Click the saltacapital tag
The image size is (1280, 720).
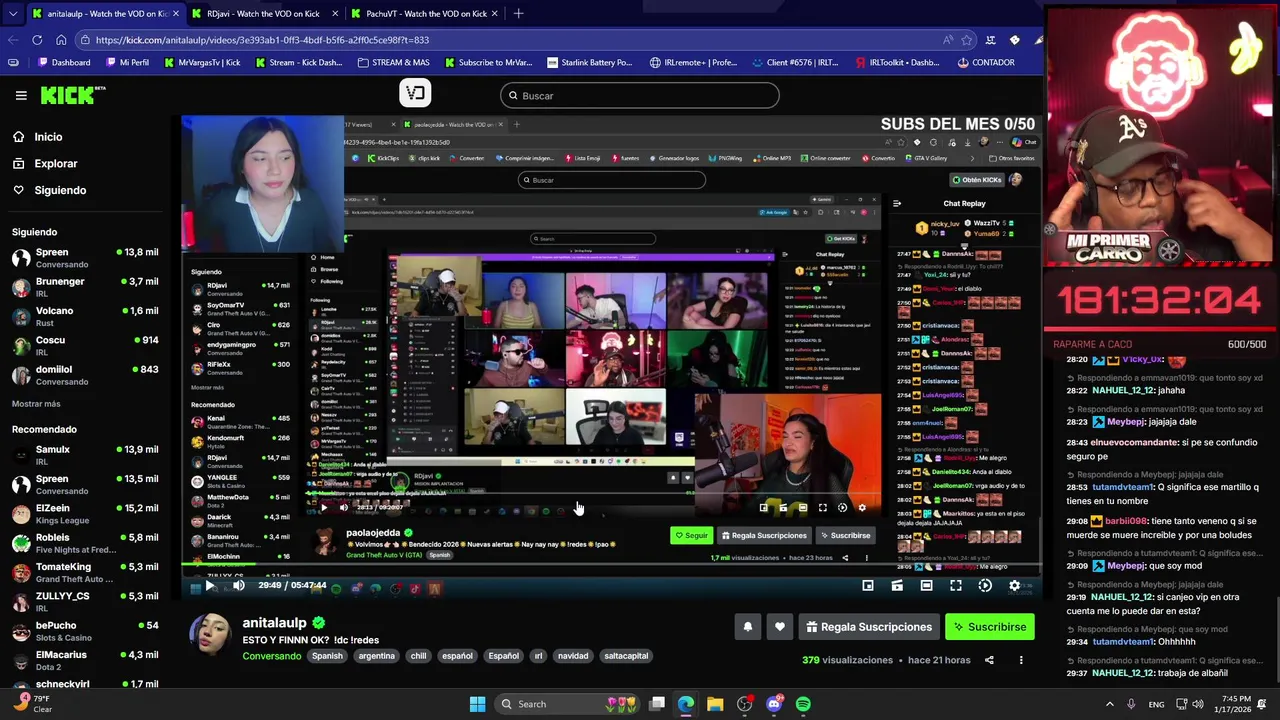point(626,656)
